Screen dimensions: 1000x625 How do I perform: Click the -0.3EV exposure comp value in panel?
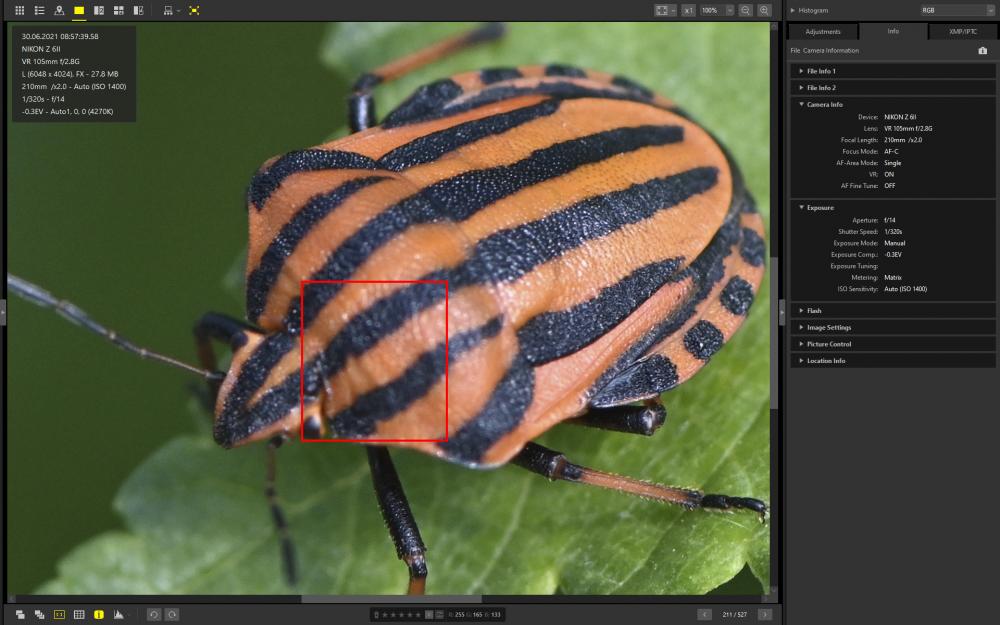tap(893, 254)
